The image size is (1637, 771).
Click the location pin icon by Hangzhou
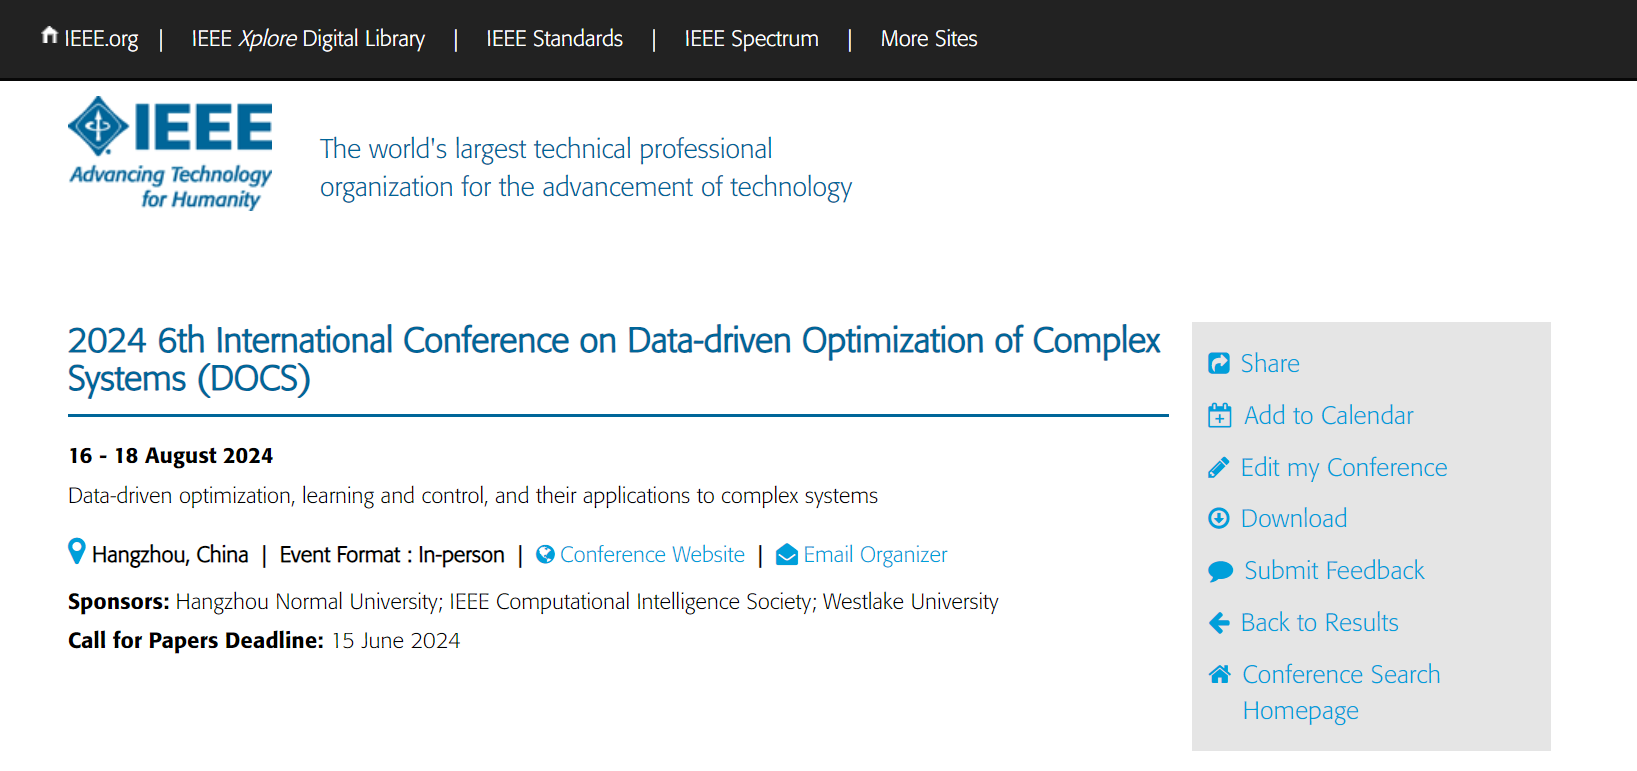click(76, 551)
